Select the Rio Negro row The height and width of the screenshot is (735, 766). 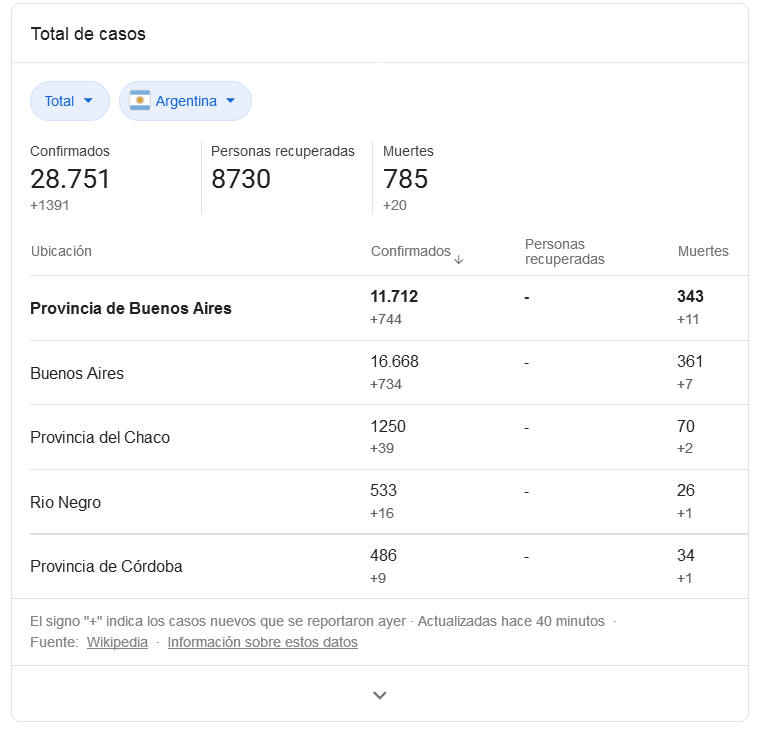pos(65,502)
